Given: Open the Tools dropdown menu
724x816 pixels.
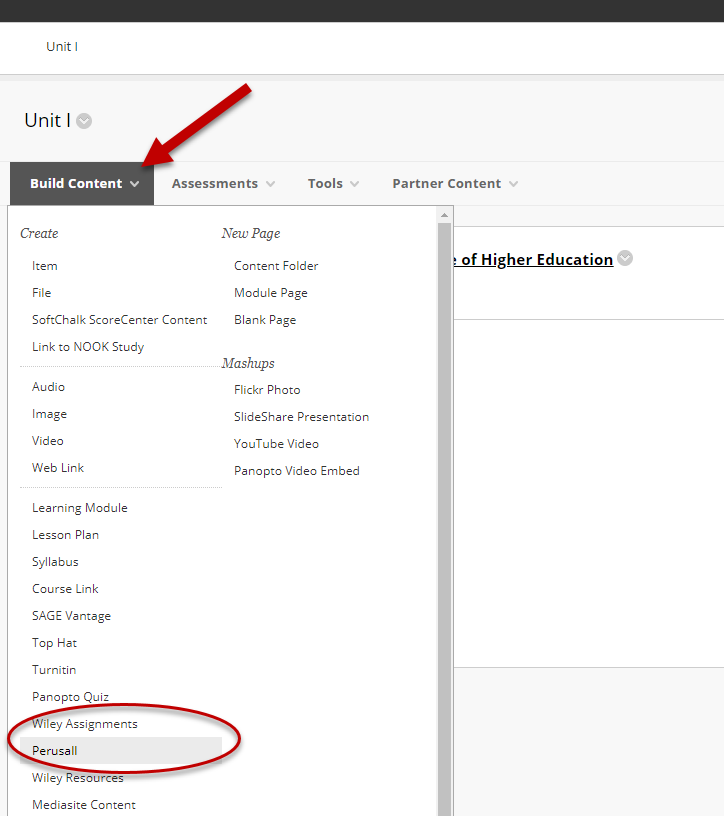Looking at the screenshot, I should pyautogui.click(x=333, y=184).
